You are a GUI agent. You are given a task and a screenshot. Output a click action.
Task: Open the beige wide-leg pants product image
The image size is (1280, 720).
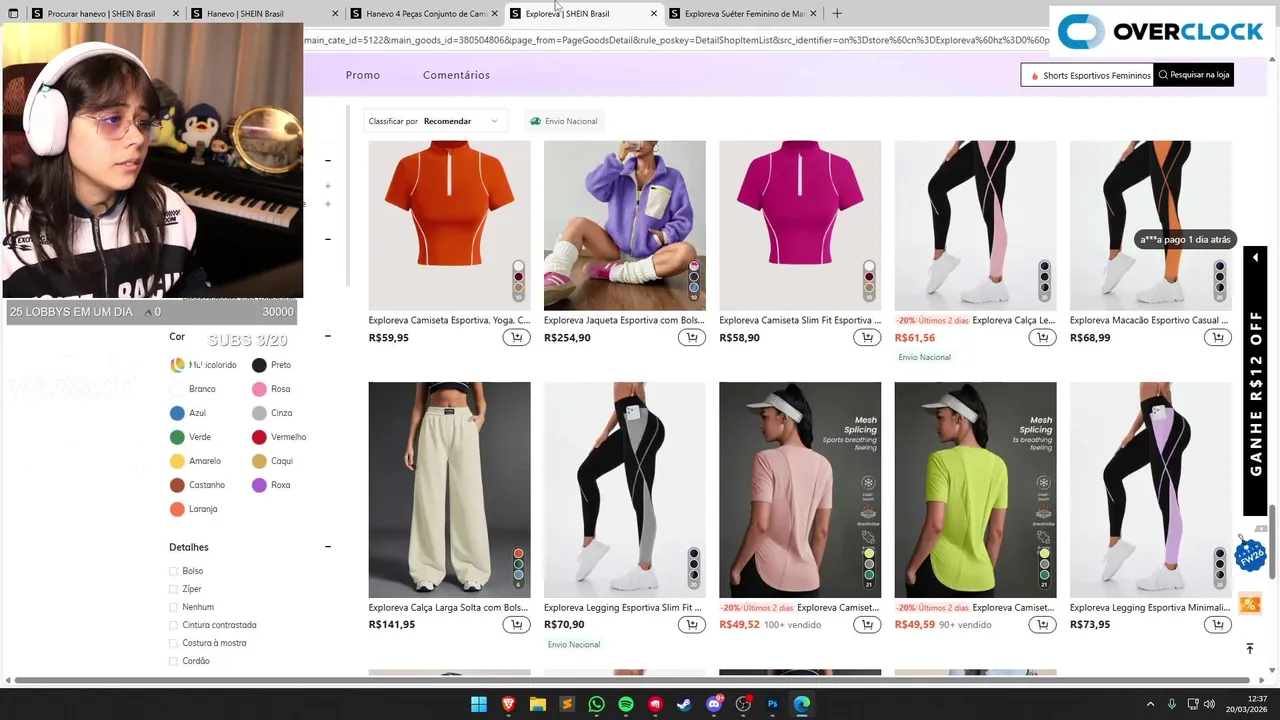click(449, 489)
